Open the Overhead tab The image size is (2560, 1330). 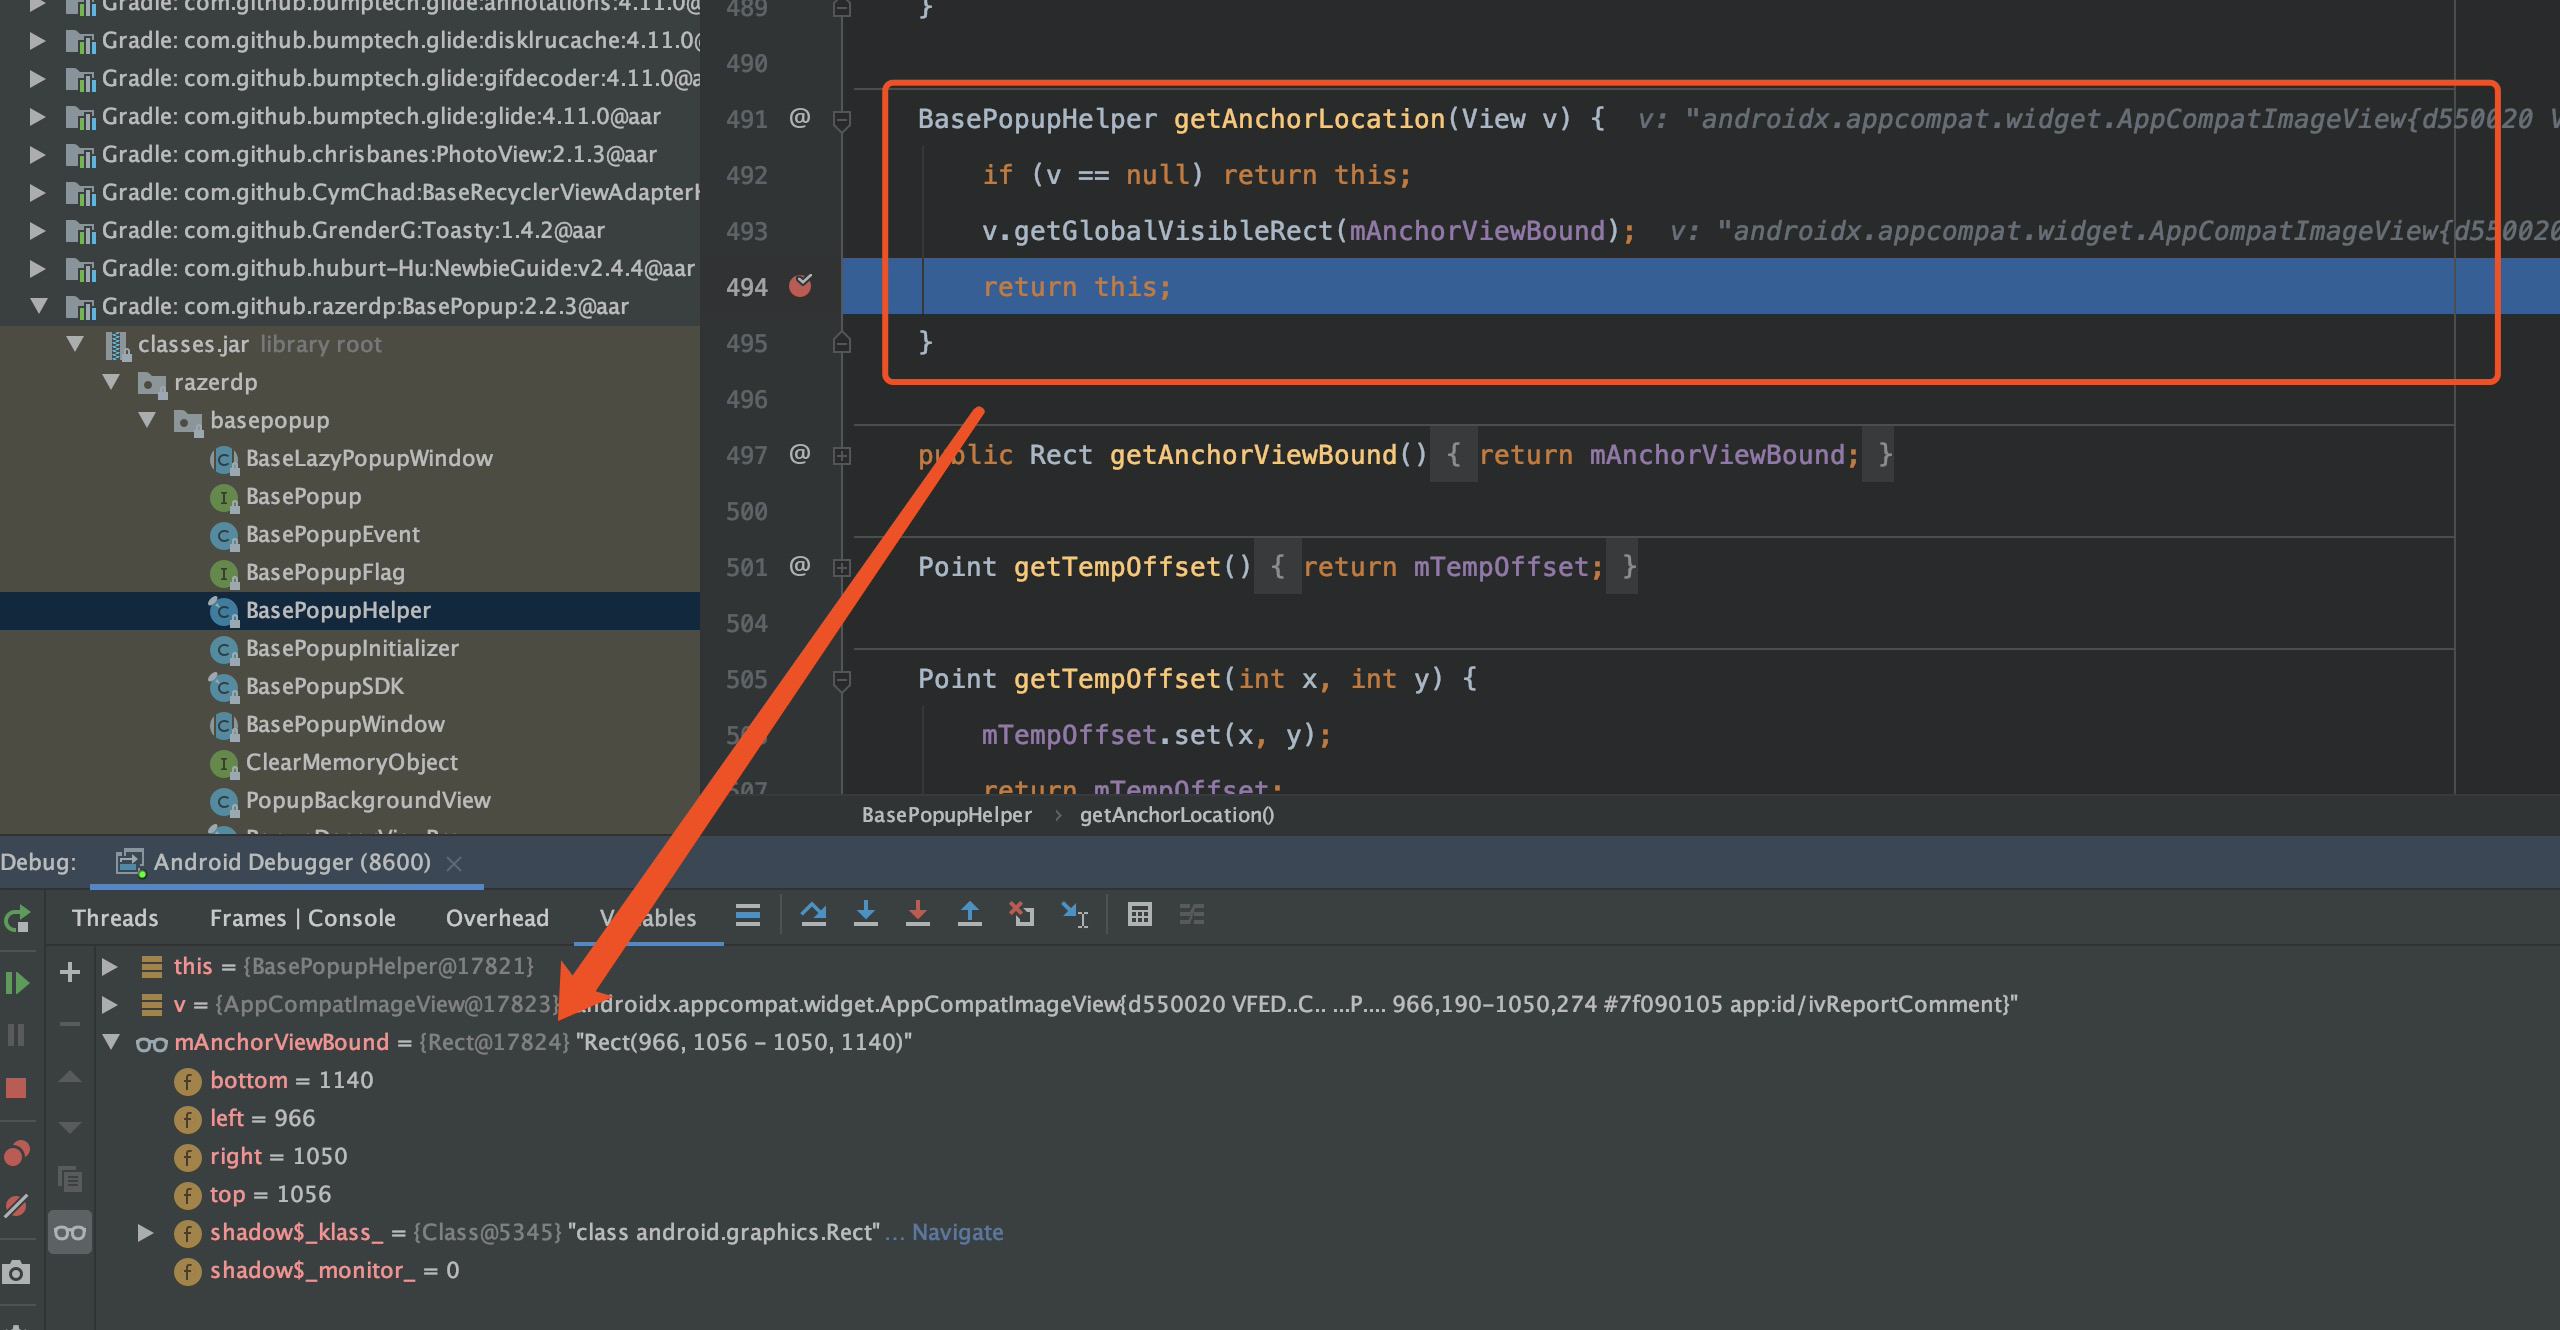[x=497, y=917]
